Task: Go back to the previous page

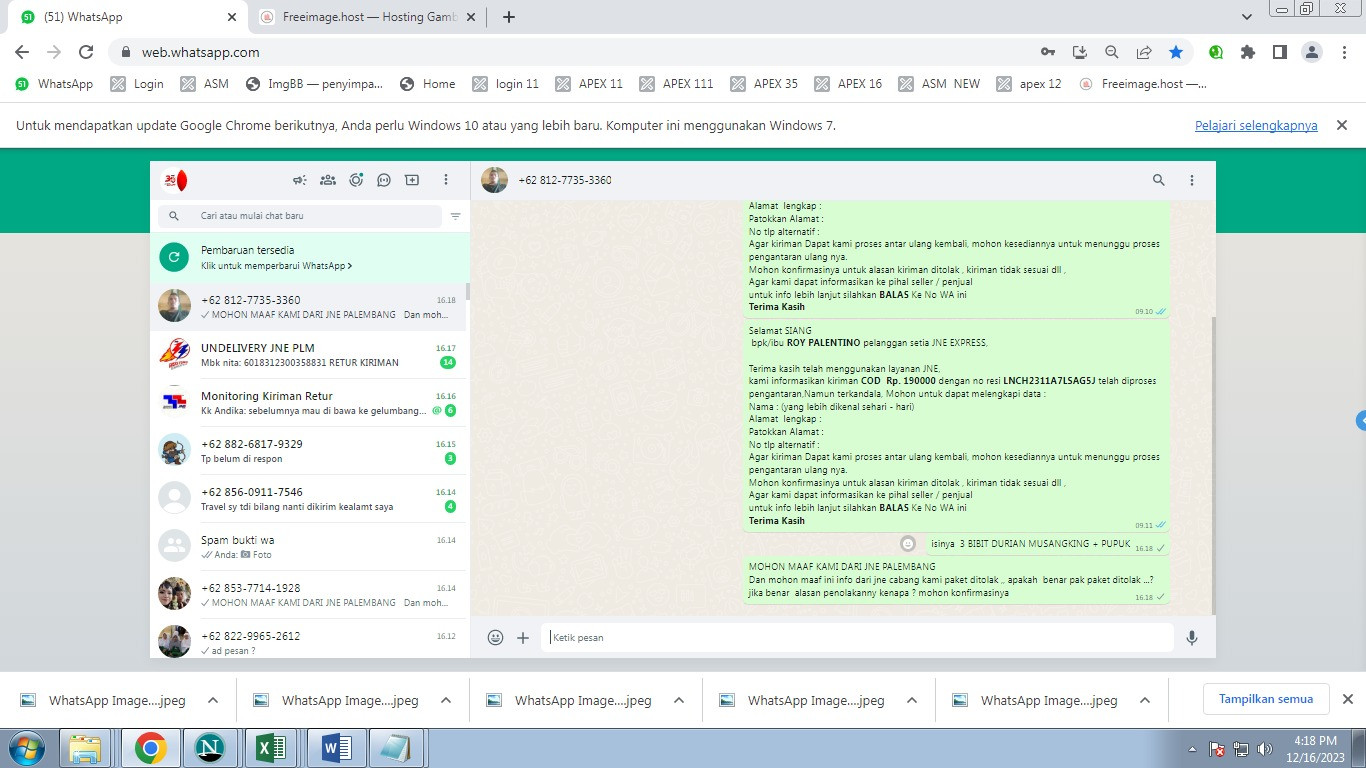Action: [22, 52]
